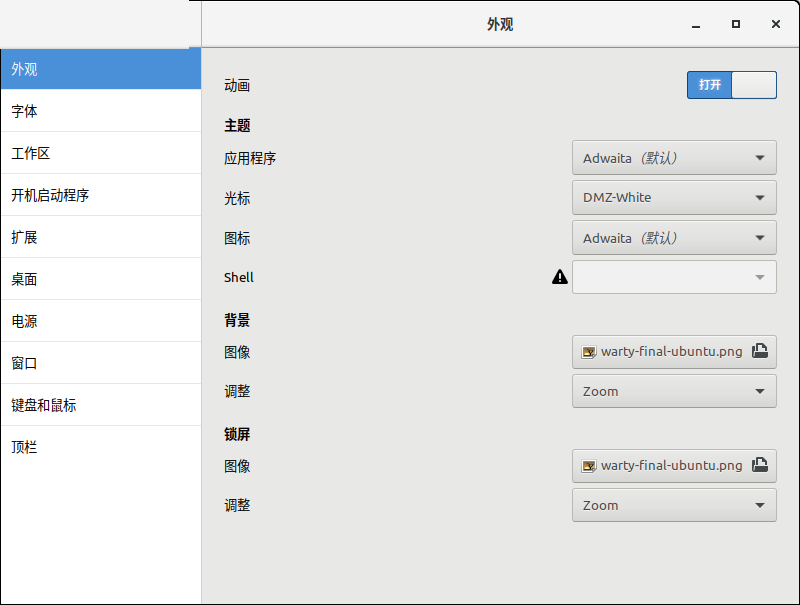The height and width of the screenshot is (605, 800).
Task: Click the image file icon in 锁屏 图像 chooser
Action: [x=590, y=466]
